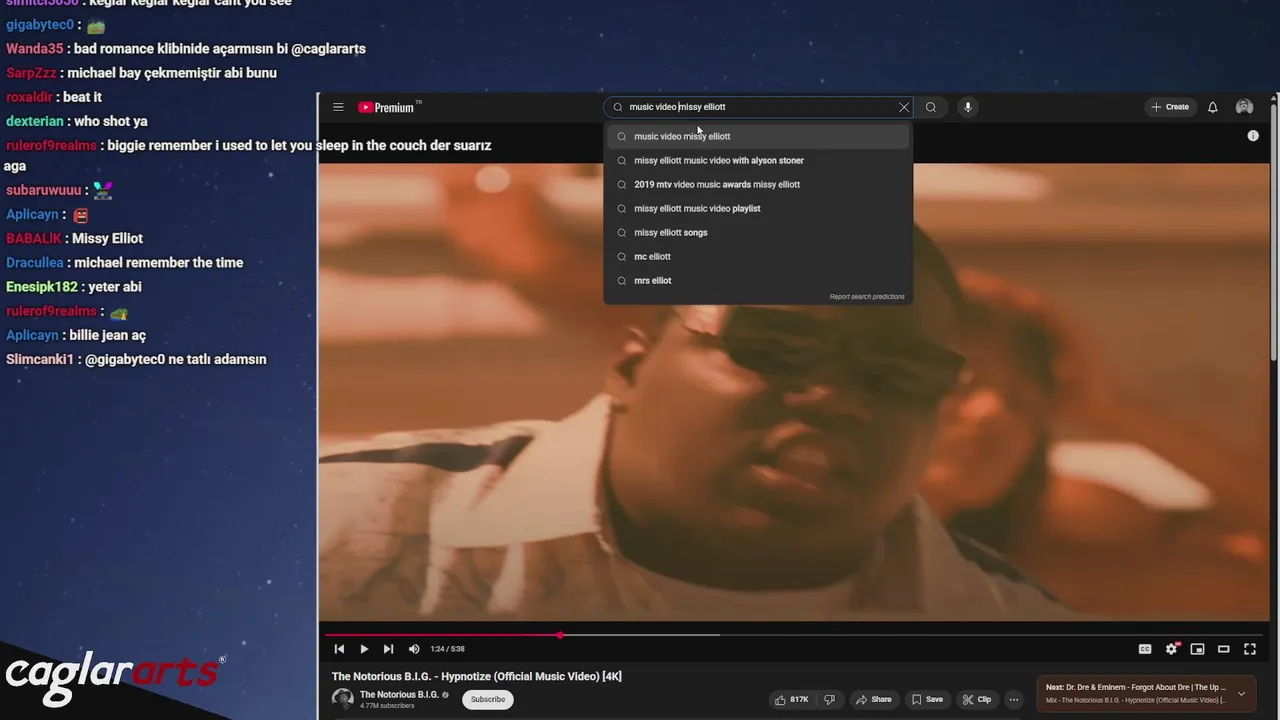
Task: Subscribe to The Notorious B.I.G.
Action: tap(488, 699)
